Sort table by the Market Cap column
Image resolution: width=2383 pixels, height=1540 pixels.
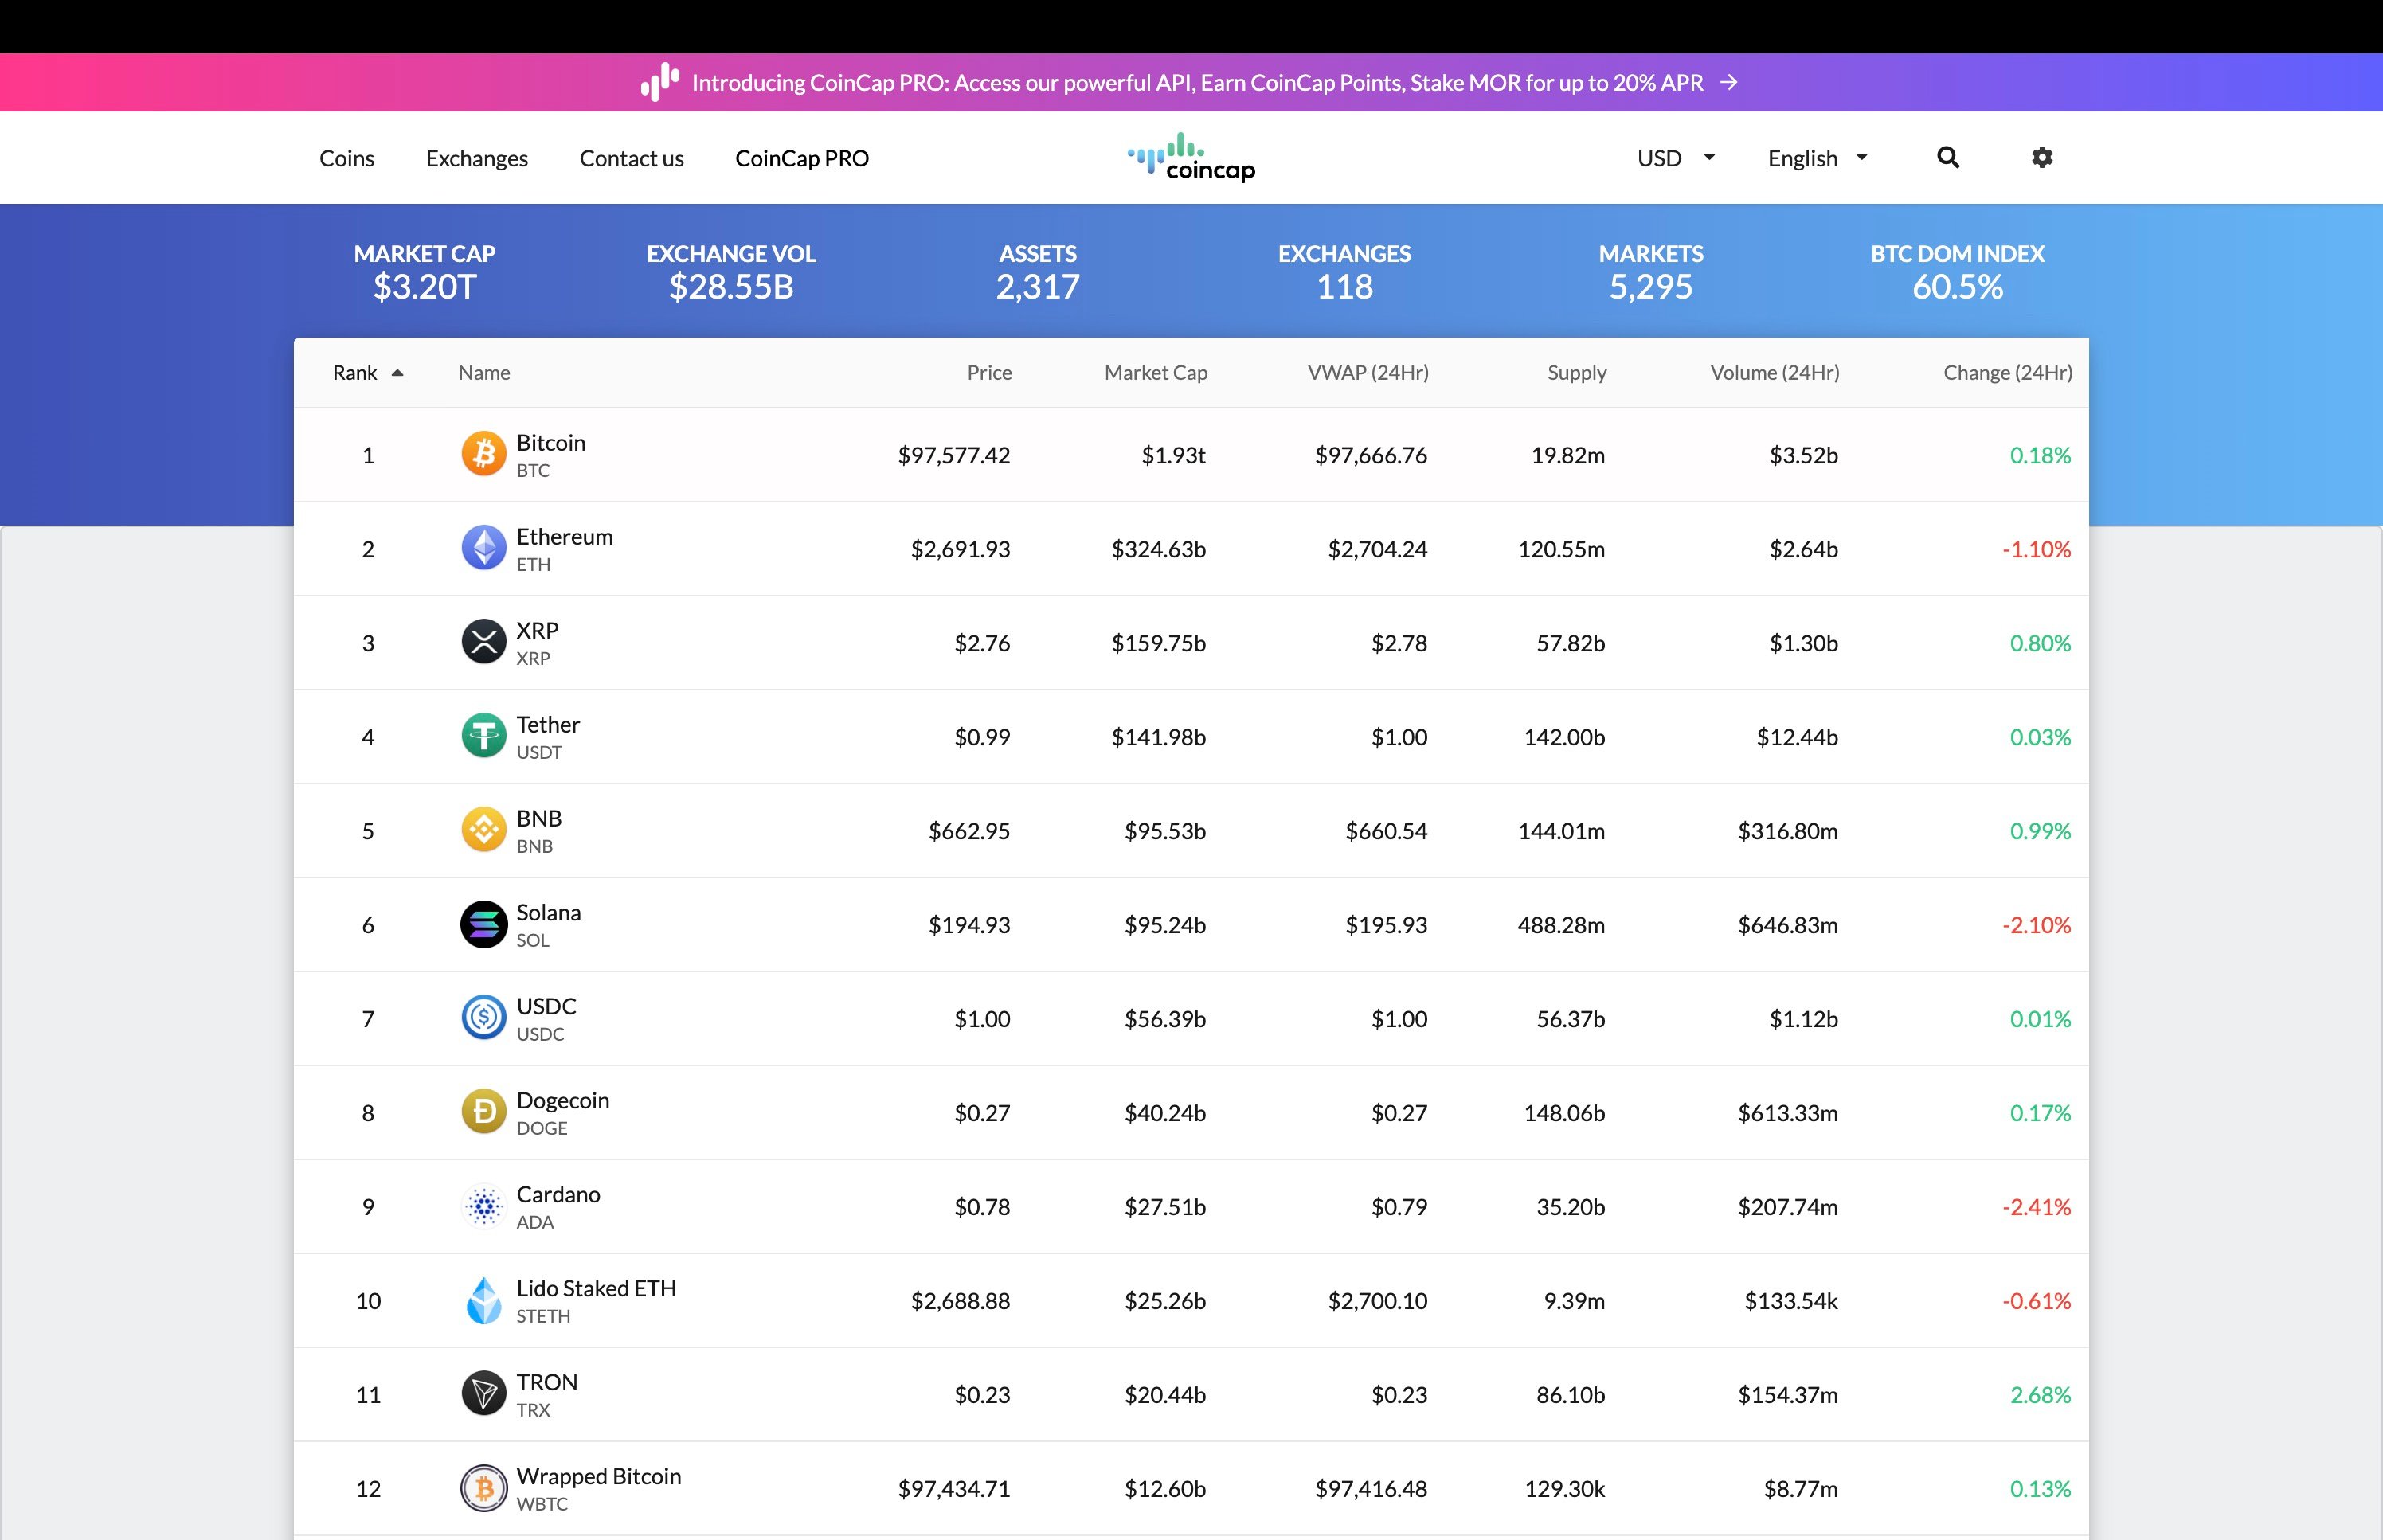tap(1156, 372)
